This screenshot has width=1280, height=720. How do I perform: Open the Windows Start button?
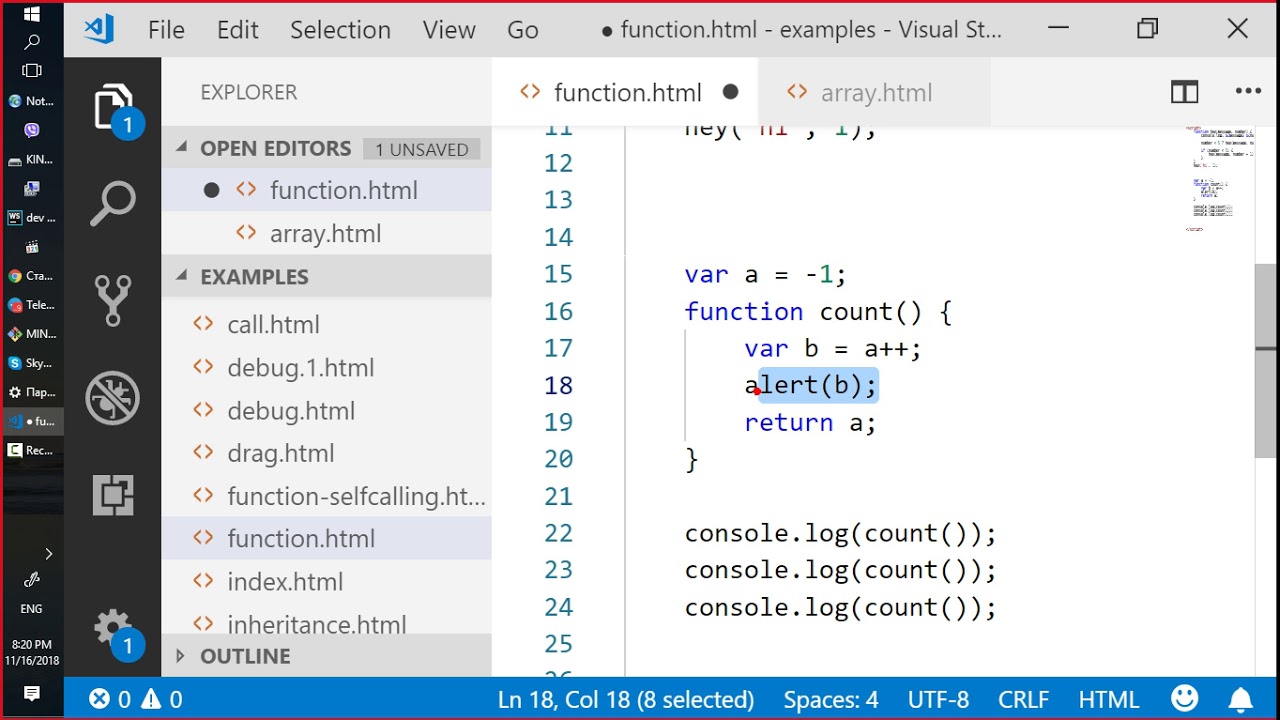pyautogui.click(x=31, y=15)
